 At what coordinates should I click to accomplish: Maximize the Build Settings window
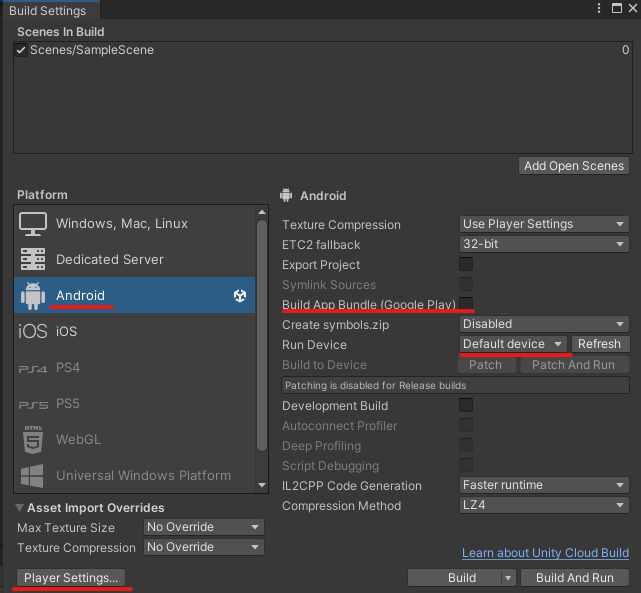pos(617,8)
